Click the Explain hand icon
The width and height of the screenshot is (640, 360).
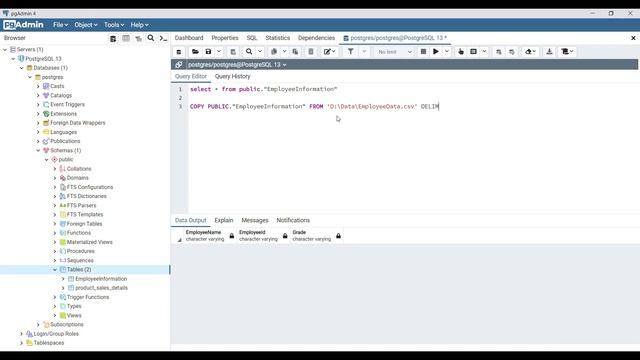461,52
